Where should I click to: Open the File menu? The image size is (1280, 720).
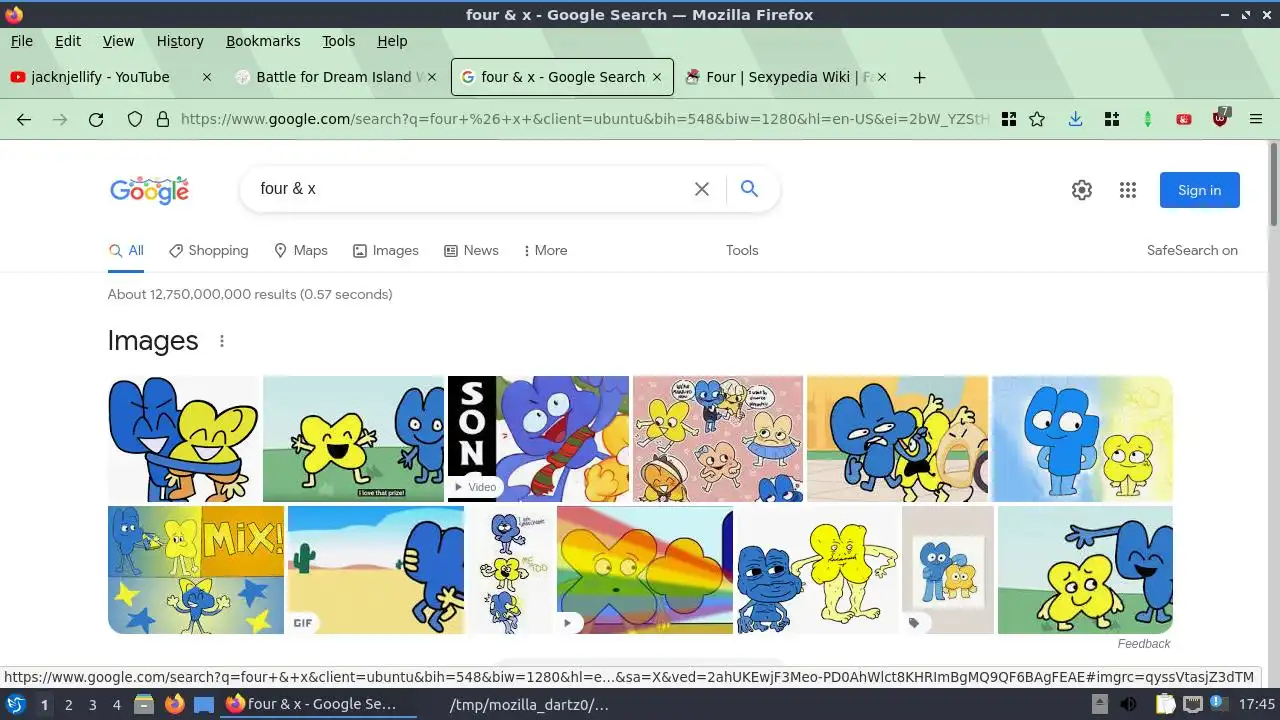22,41
